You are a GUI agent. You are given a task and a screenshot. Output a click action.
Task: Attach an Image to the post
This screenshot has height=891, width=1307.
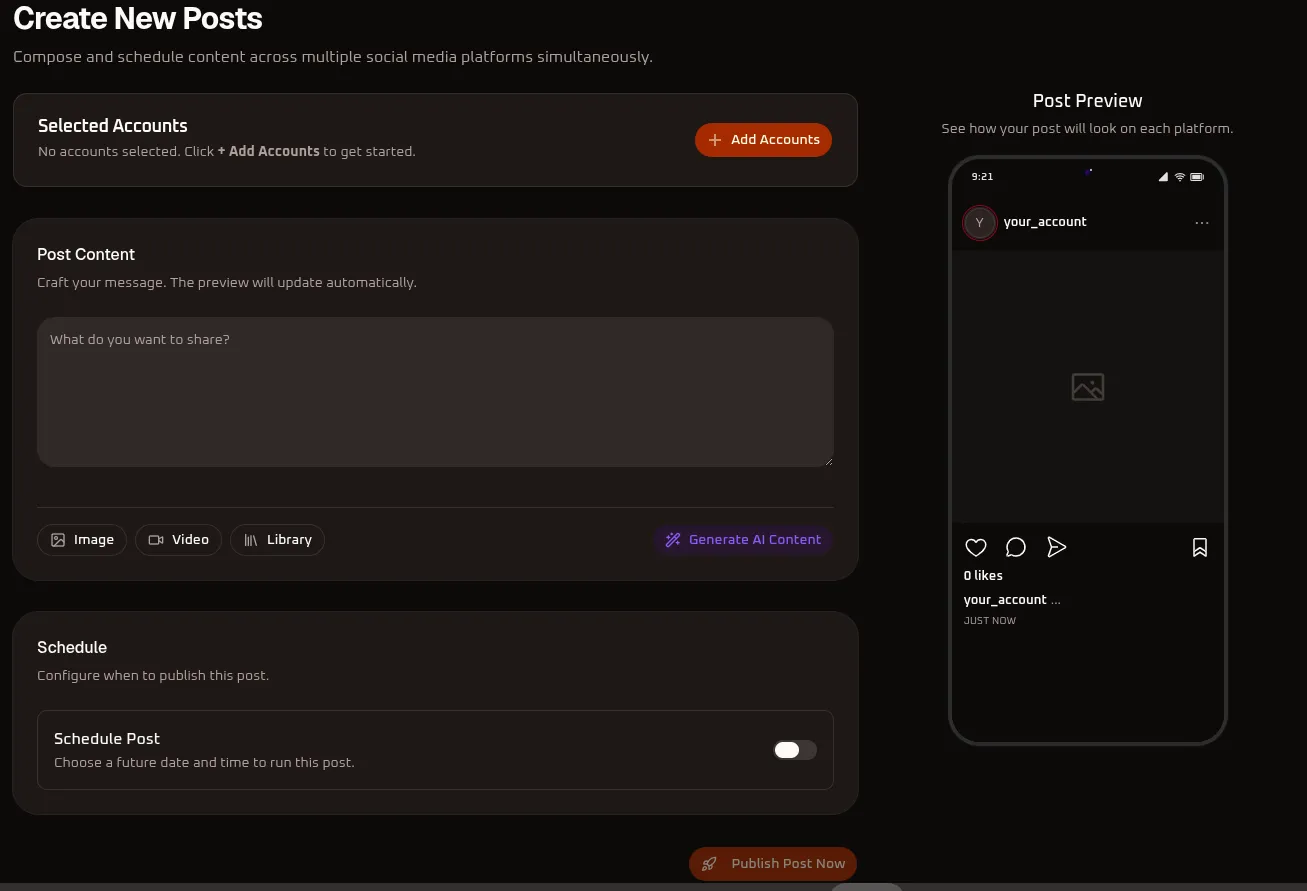point(82,540)
